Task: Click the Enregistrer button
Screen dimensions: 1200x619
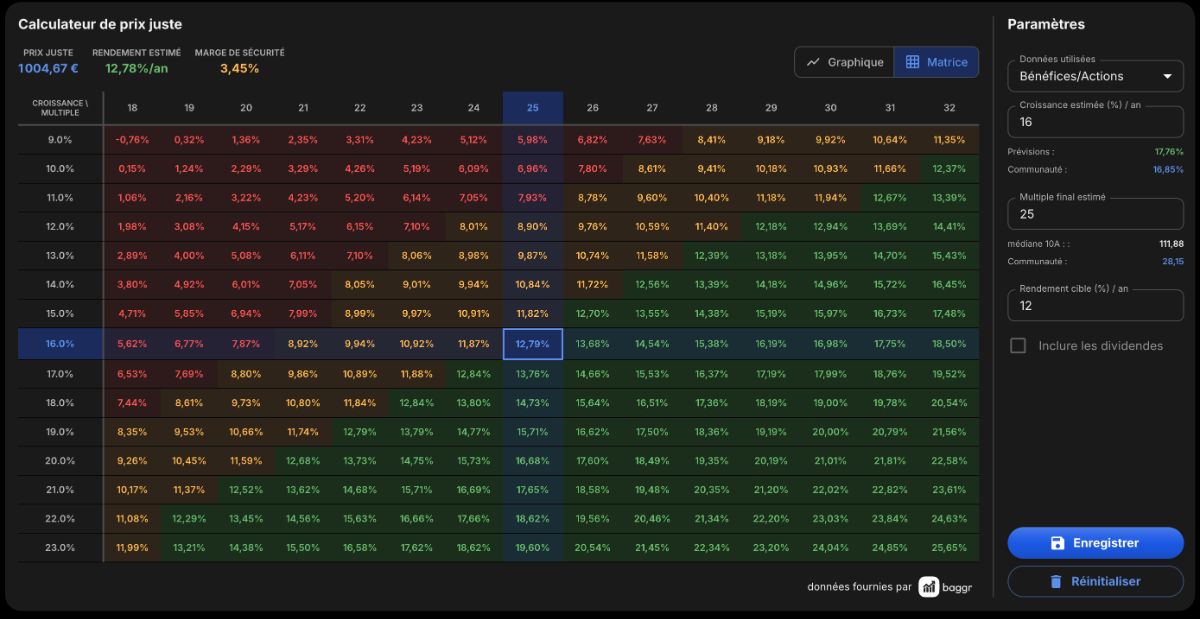Action: pos(1095,543)
